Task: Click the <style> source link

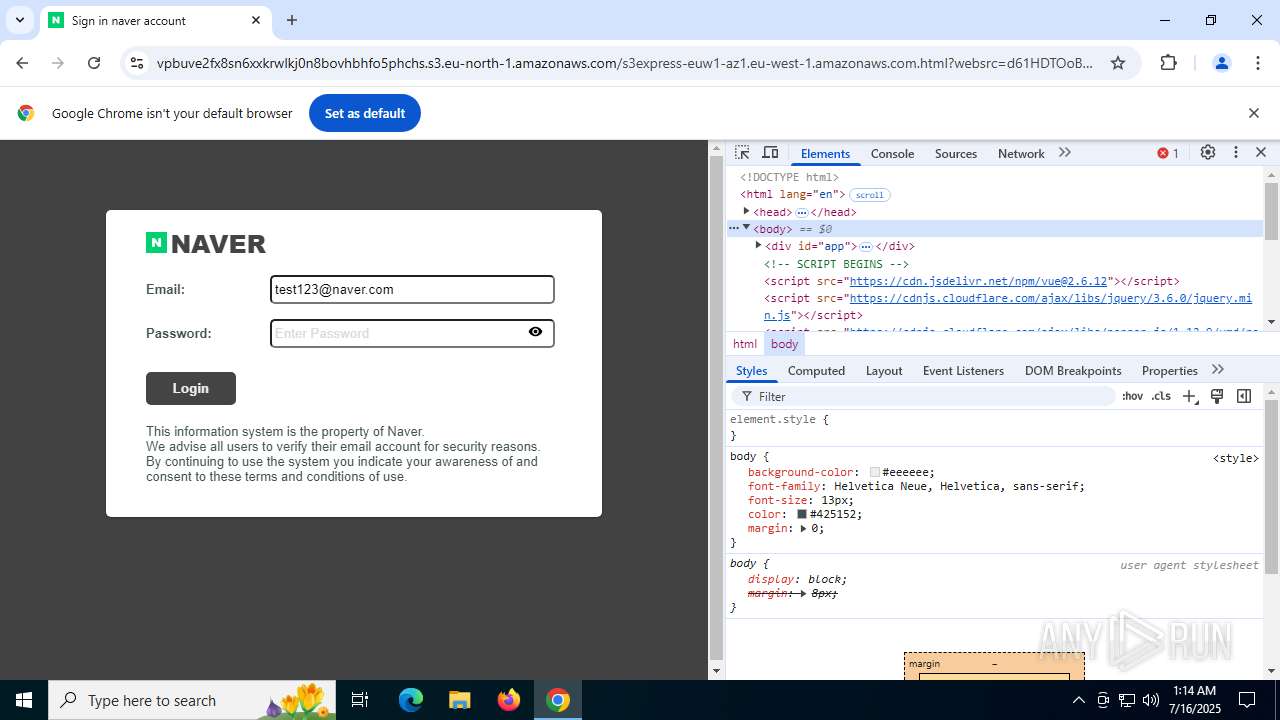Action: (1236, 458)
